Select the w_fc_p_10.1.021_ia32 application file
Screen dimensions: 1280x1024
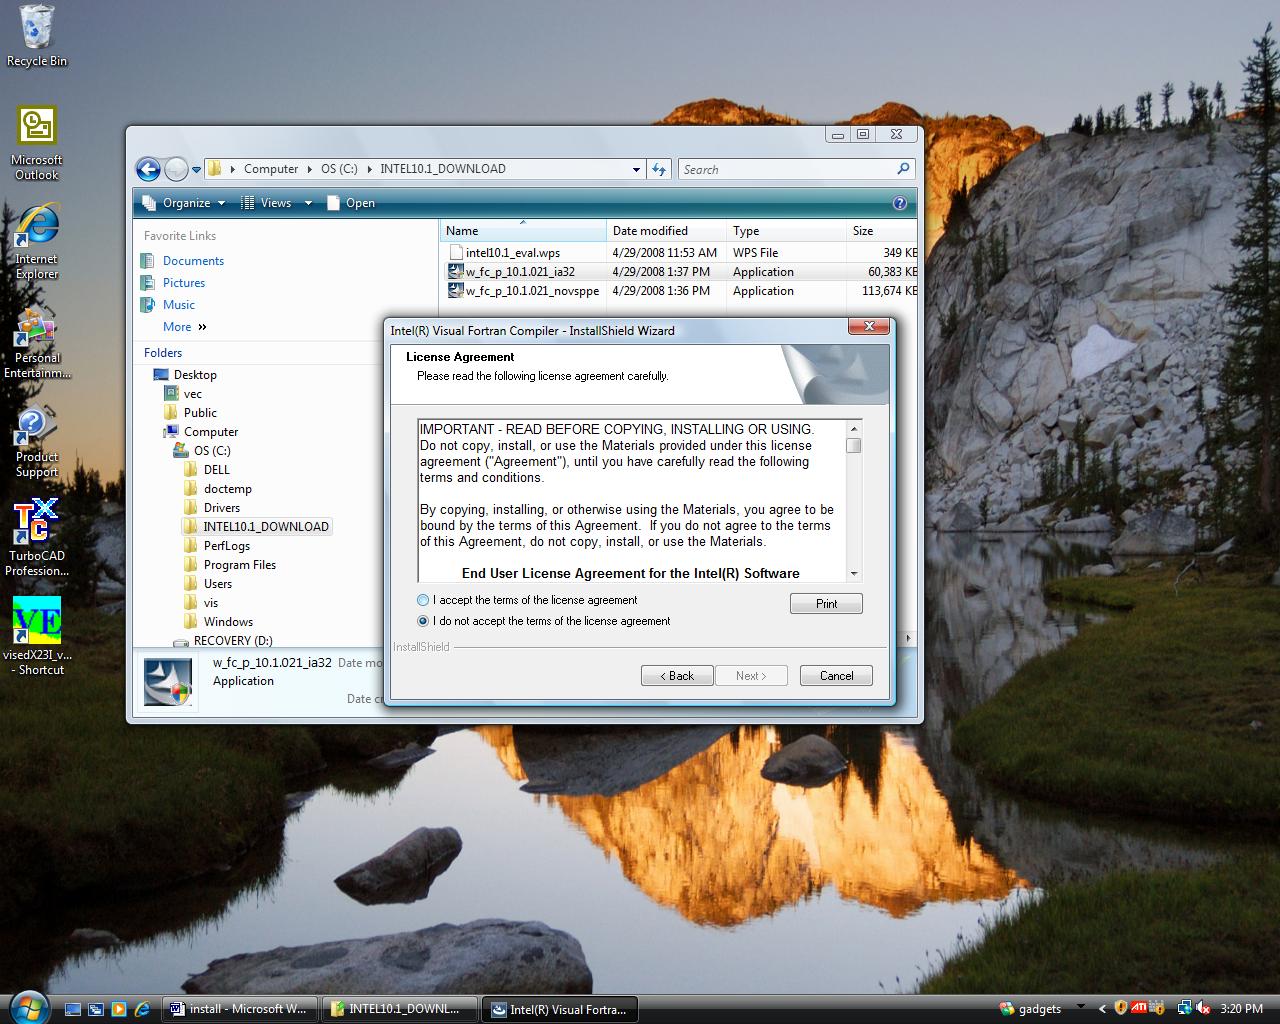coord(520,272)
